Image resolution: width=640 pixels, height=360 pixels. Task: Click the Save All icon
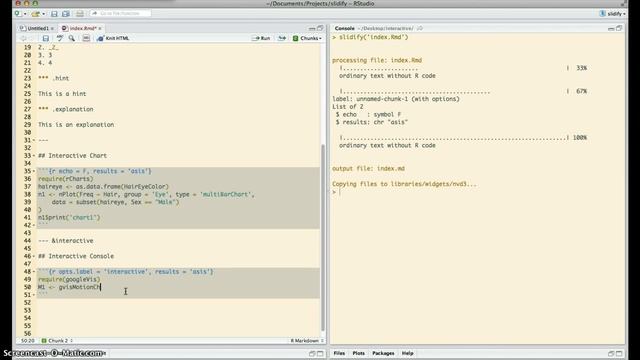tap(66, 14)
